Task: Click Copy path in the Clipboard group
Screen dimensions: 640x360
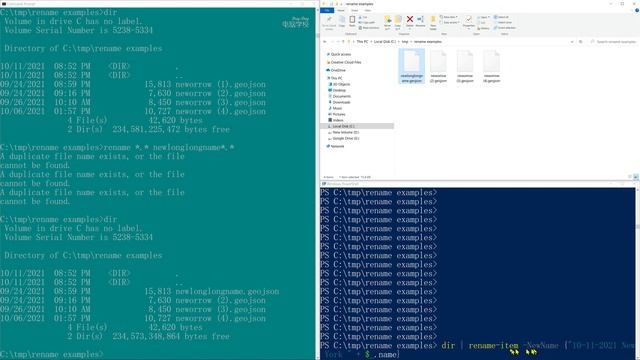Action: coord(367,22)
